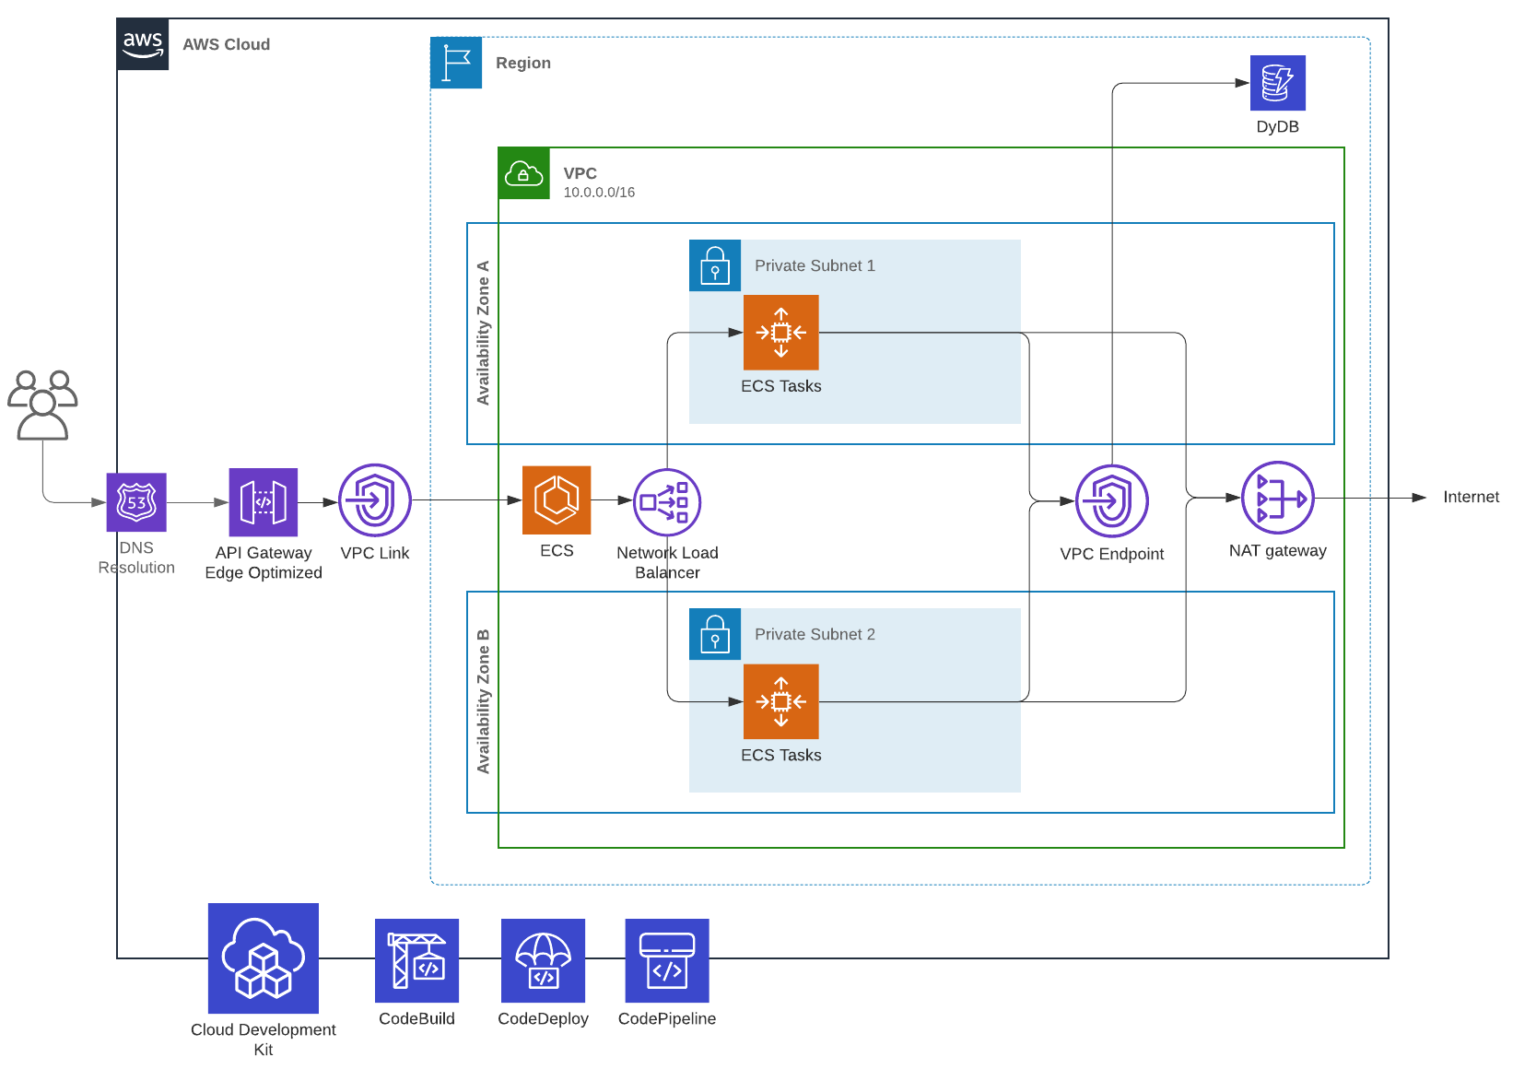Click the CodeDeploy icon
This screenshot has height=1069, width=1536.
(x=543, y=961)
